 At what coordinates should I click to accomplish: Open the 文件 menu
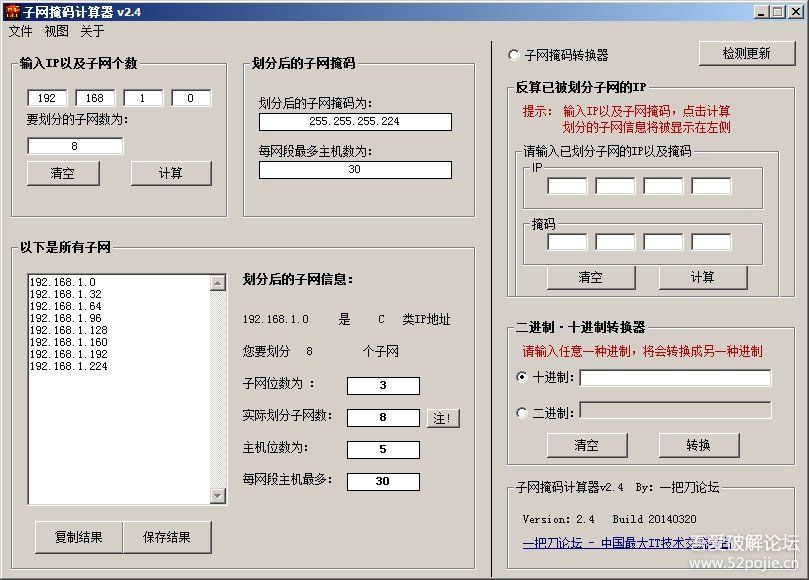click(x=20, y=31)
